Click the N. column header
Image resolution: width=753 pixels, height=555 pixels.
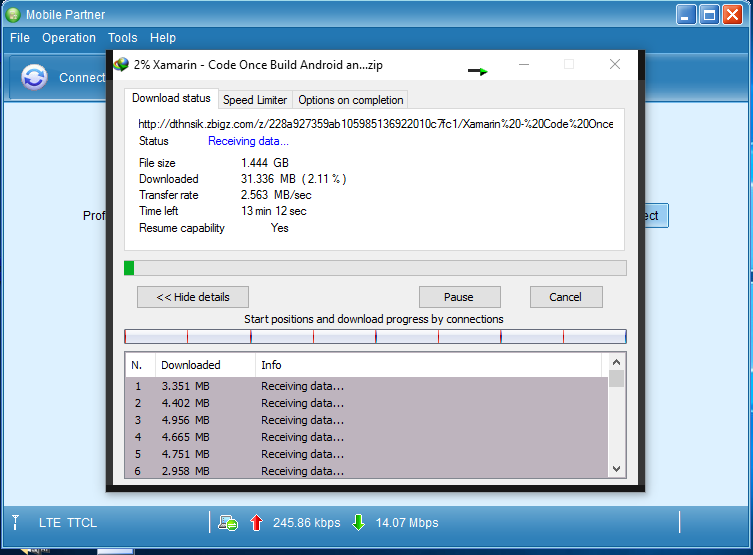tap(140, 365)
